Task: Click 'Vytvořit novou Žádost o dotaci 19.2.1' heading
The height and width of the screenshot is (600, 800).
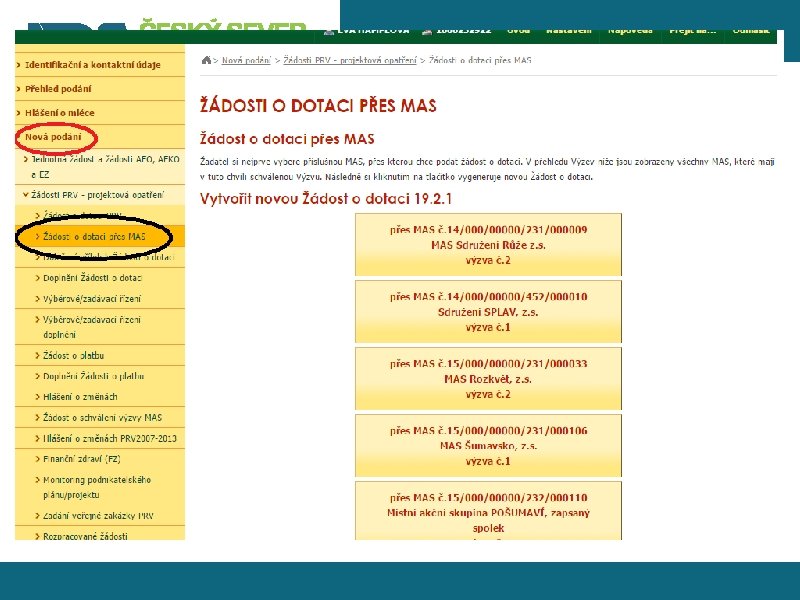Action: [326, 198]
